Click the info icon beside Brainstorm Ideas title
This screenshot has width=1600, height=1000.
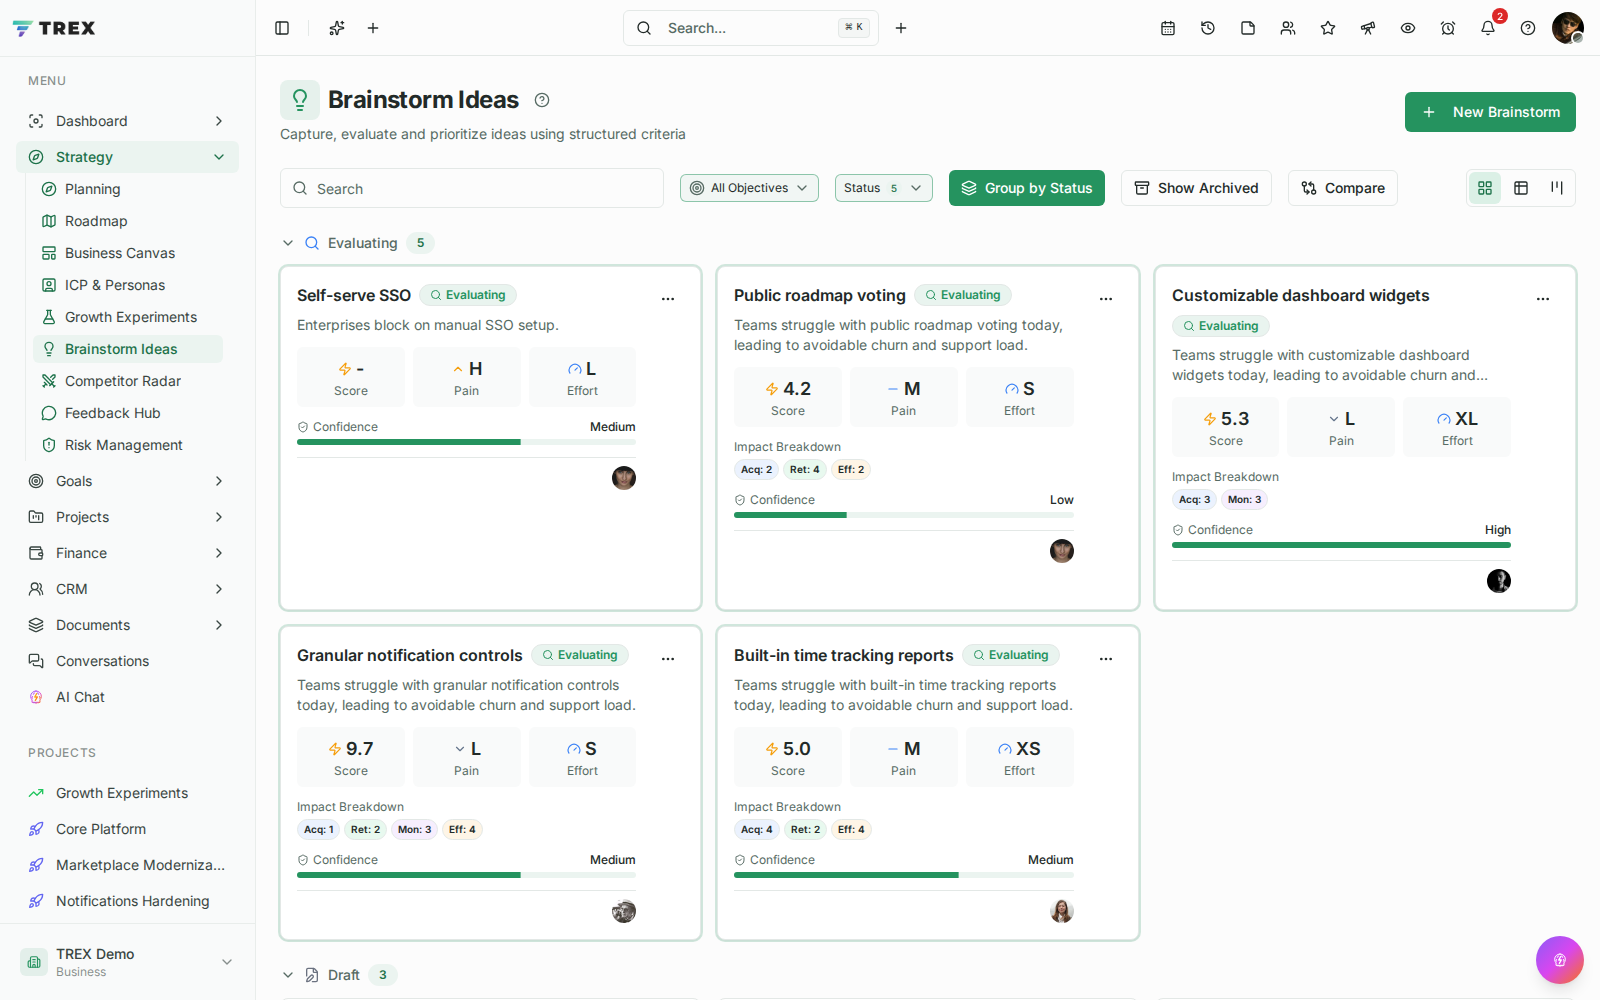tap(542, 100)
